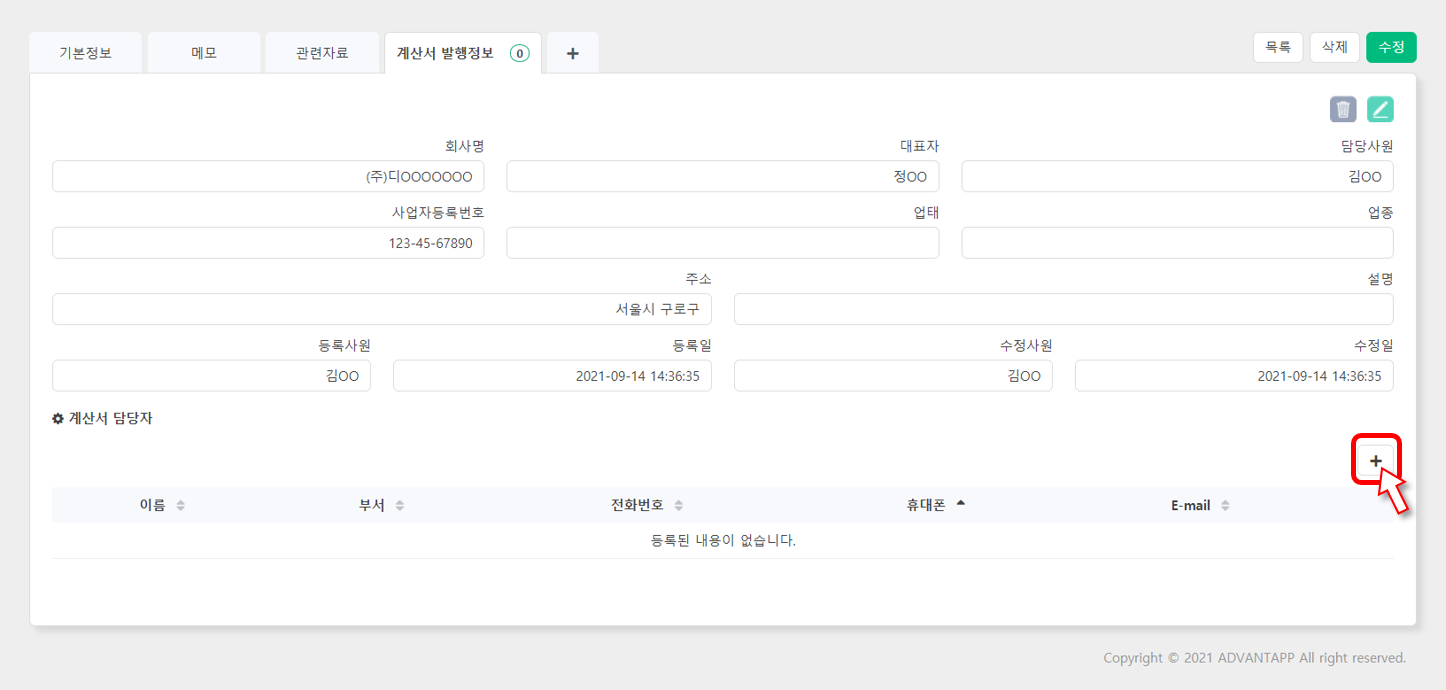Sort table by 부서 column arrows
The height and width of the screenshot is (690, 1446).
click(400, 506)
